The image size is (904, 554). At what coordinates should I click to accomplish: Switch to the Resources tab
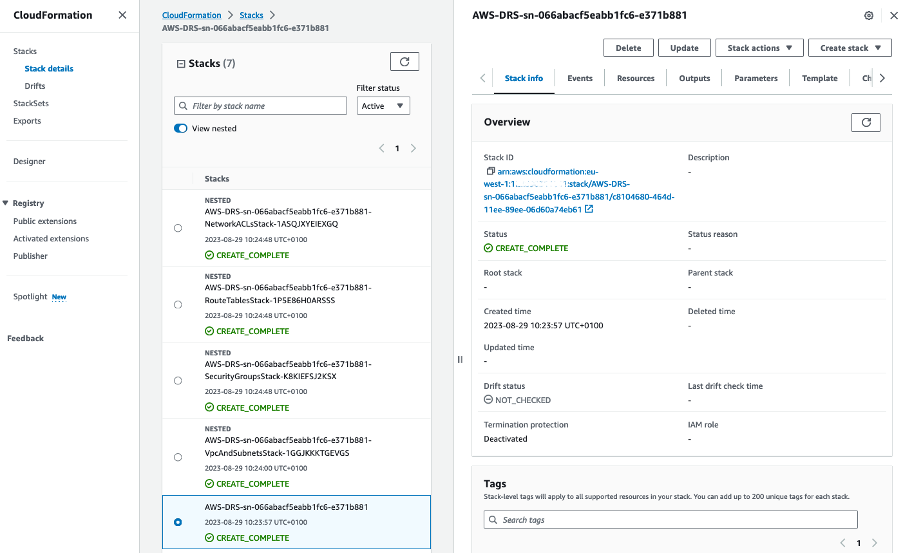(635, 78)
